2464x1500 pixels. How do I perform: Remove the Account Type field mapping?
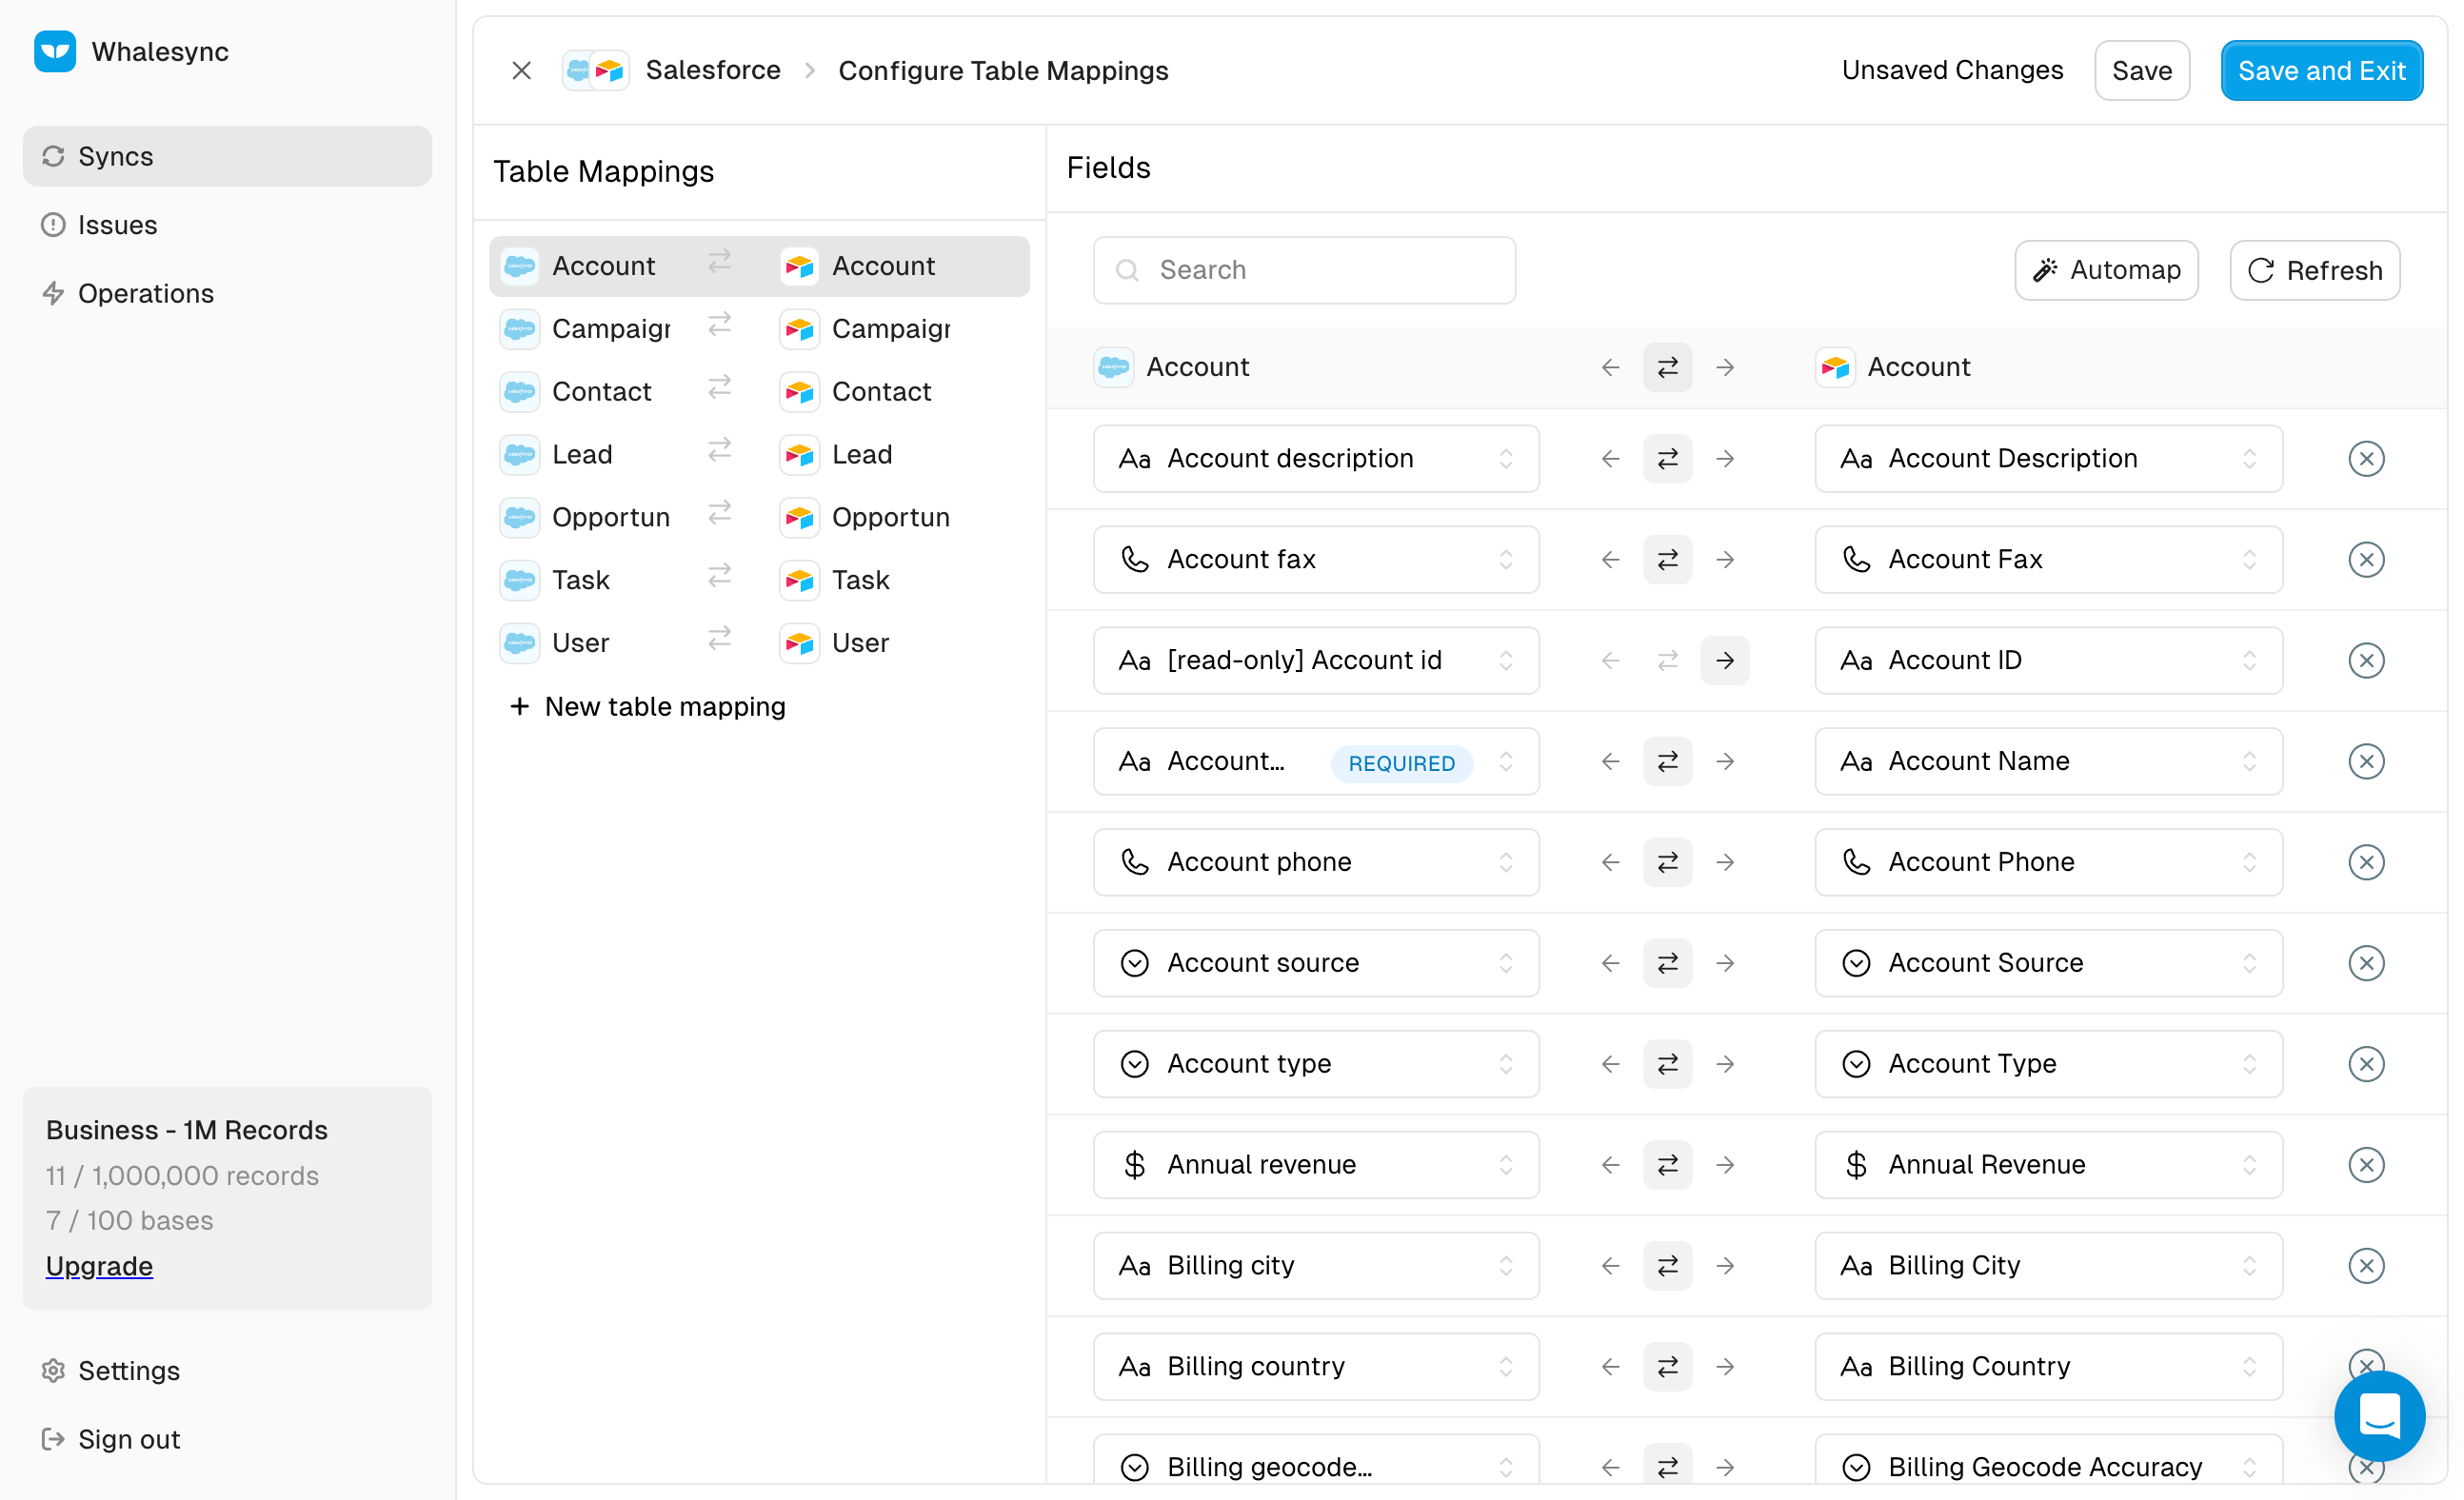tap(2365, 1064)
